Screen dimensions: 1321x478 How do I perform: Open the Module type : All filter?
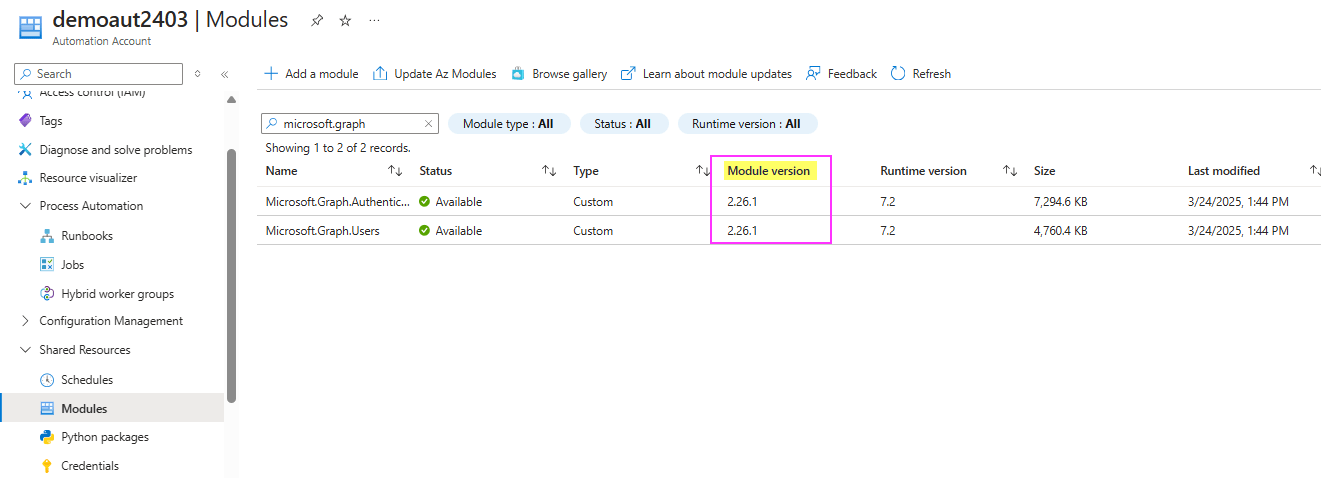[x=509, y=124]
